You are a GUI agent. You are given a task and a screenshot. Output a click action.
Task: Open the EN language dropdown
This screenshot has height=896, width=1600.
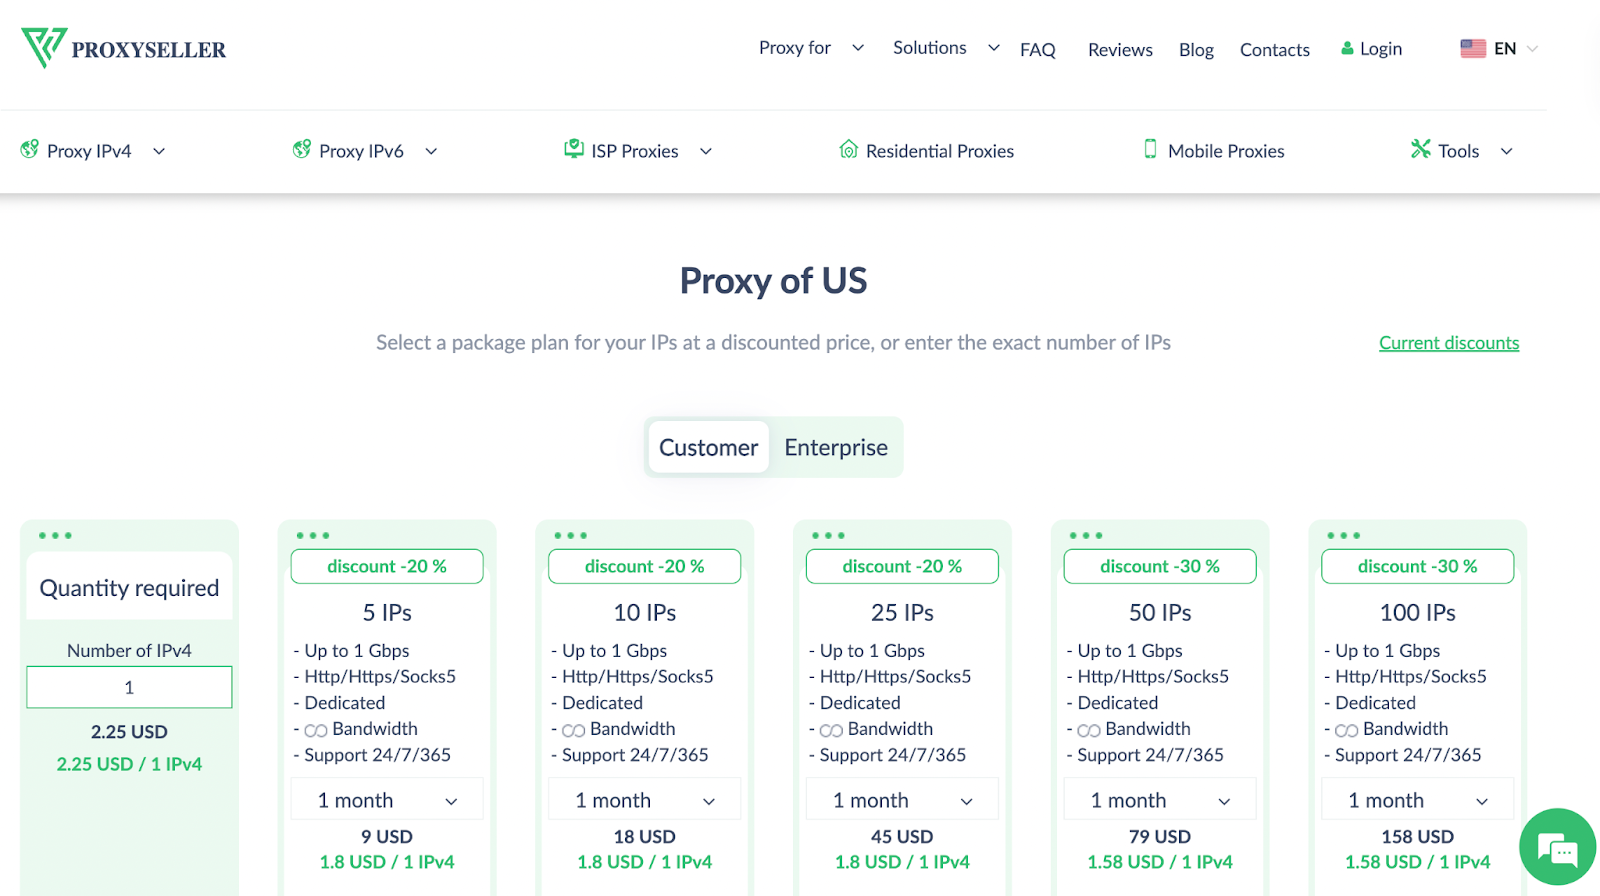click(1517, 48)
